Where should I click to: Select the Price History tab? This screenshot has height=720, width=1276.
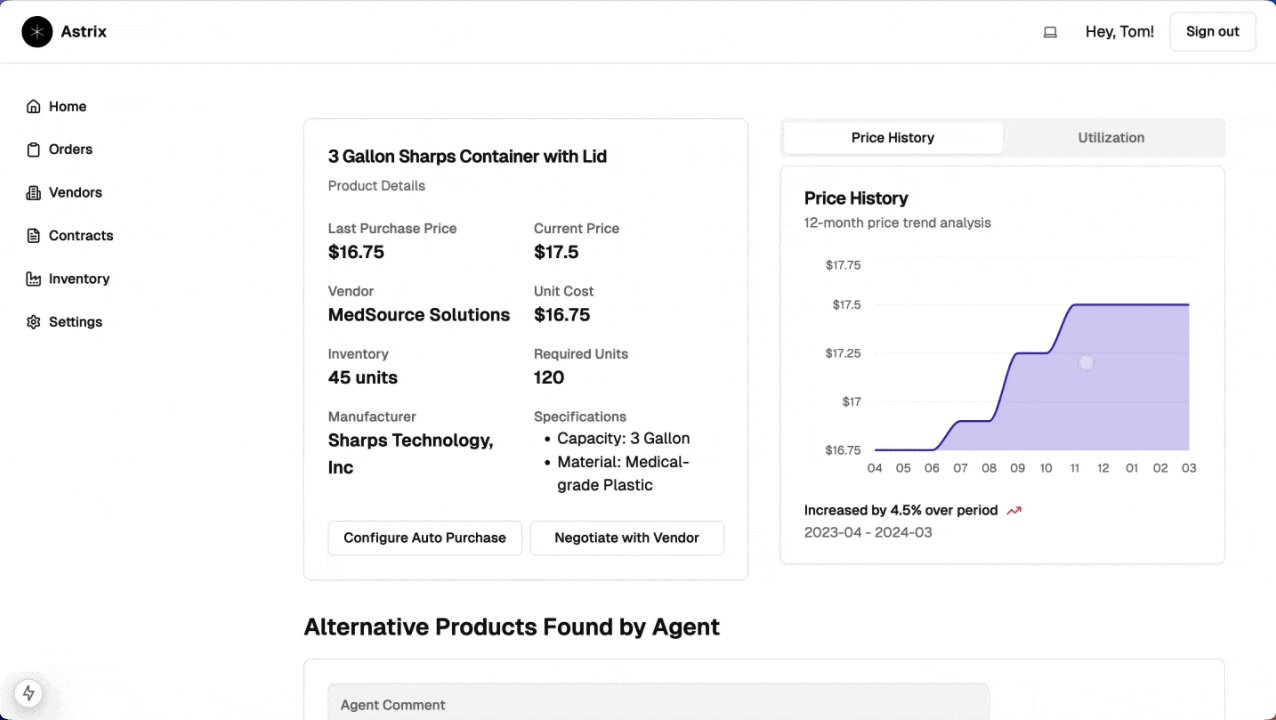click(x=892, y=138)
